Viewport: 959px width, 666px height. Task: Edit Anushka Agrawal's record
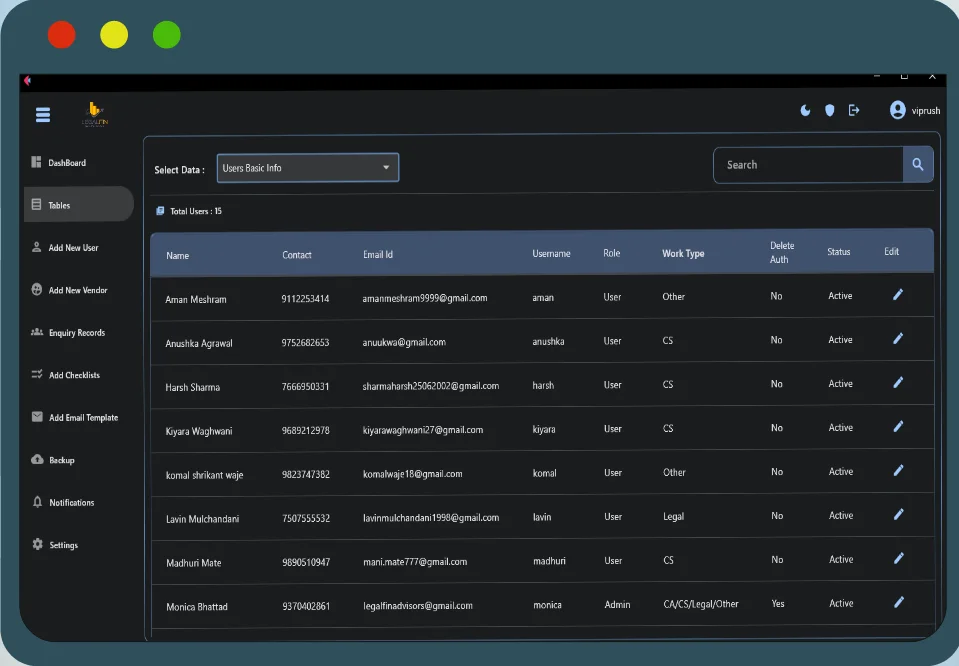(898, 338)
